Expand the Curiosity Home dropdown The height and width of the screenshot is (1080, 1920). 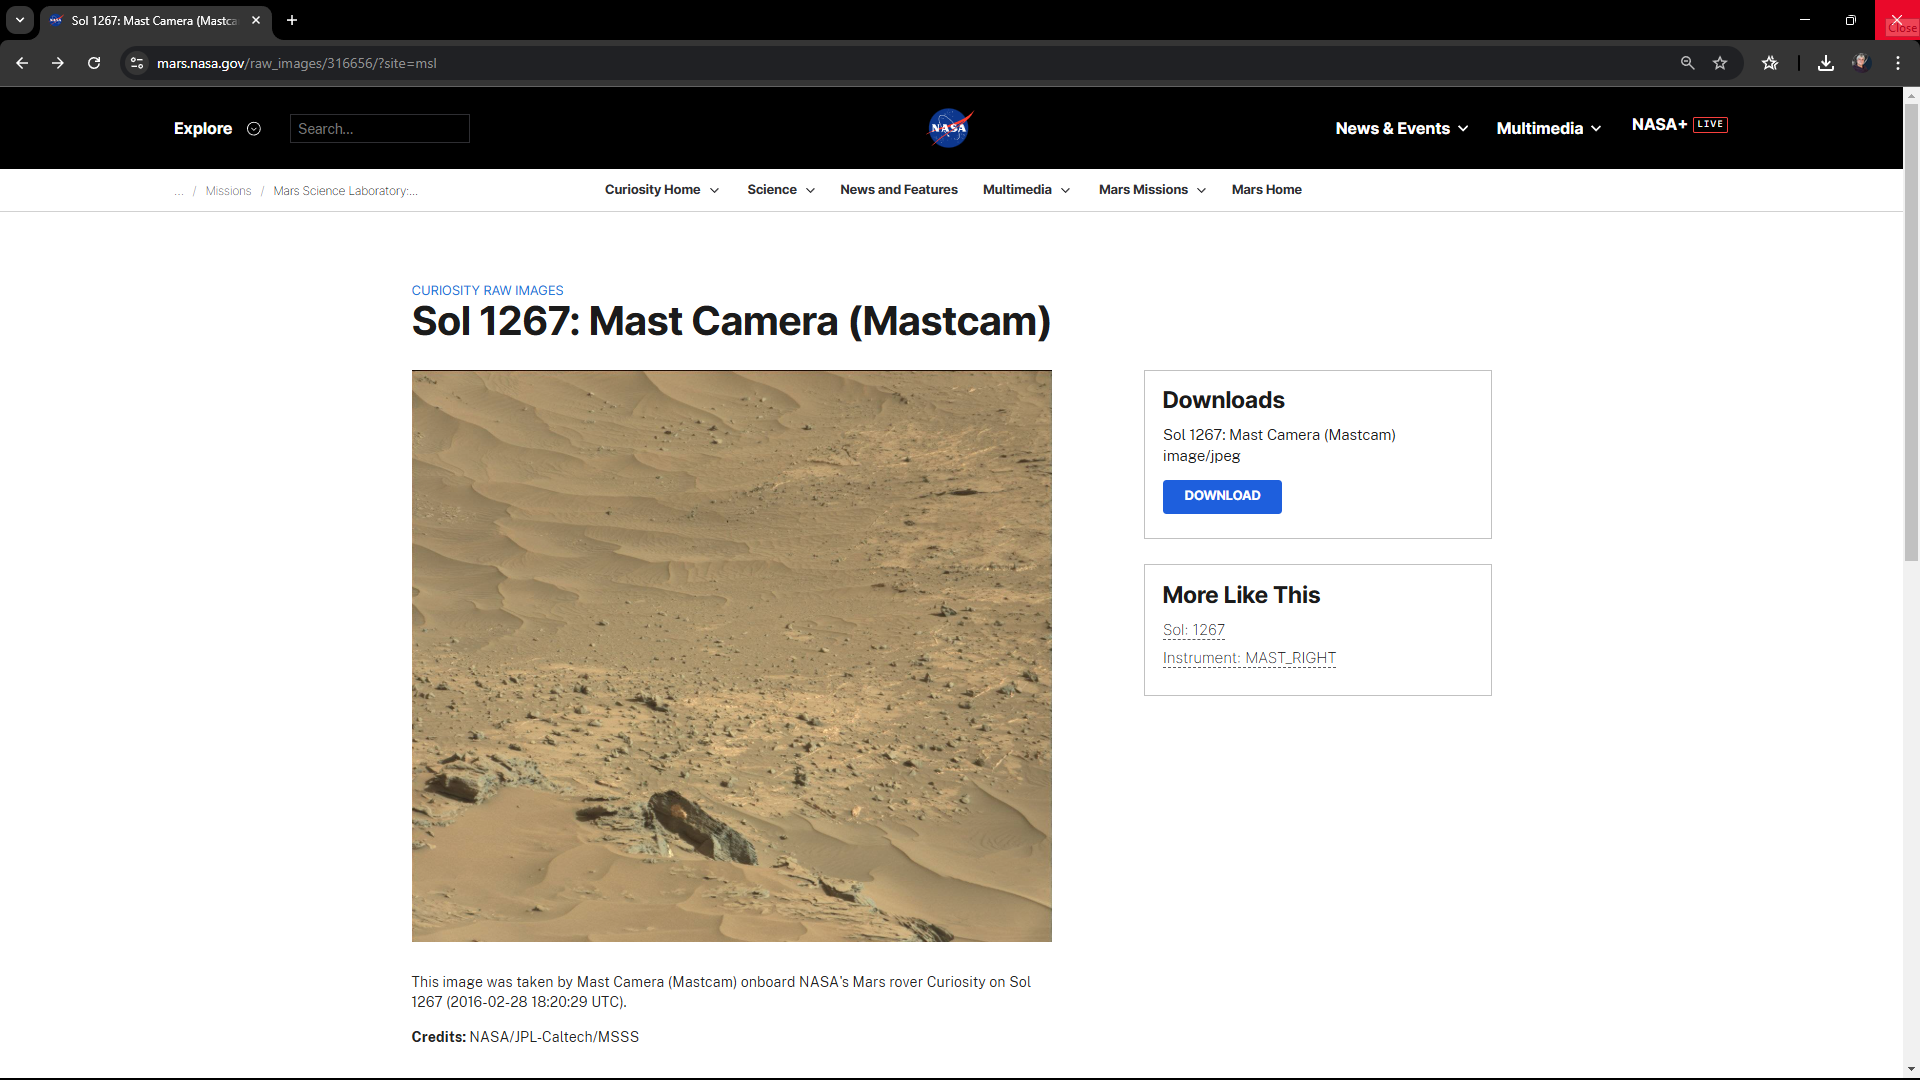[661, 190]
